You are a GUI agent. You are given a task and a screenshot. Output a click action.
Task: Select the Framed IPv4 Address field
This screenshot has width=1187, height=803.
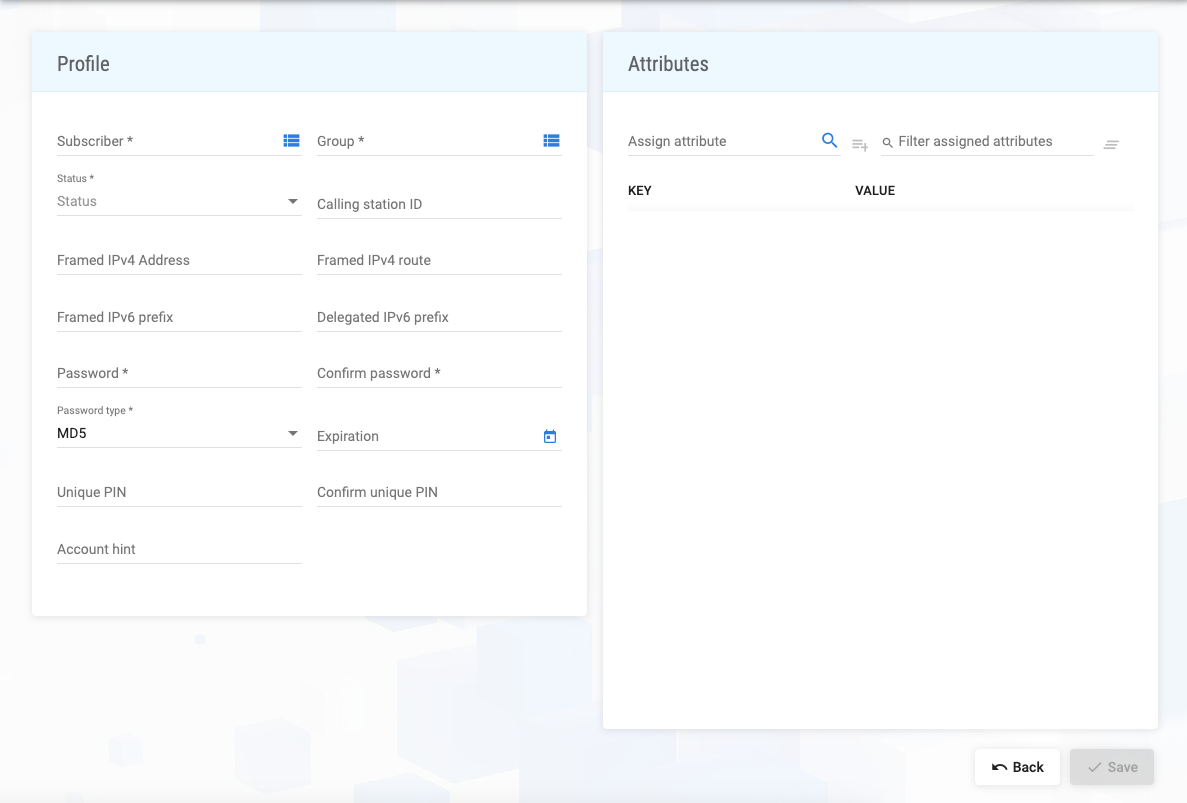(179, 260)
